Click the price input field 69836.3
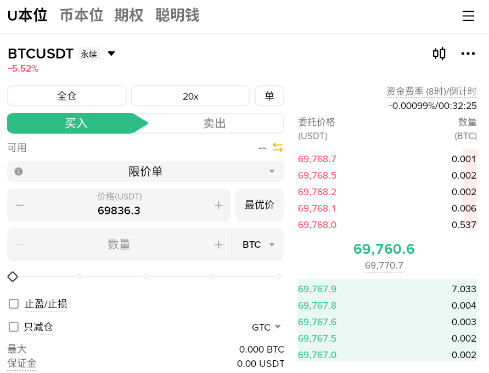Image resolution: width=489 pixels, height=373 pixels. 119,205
